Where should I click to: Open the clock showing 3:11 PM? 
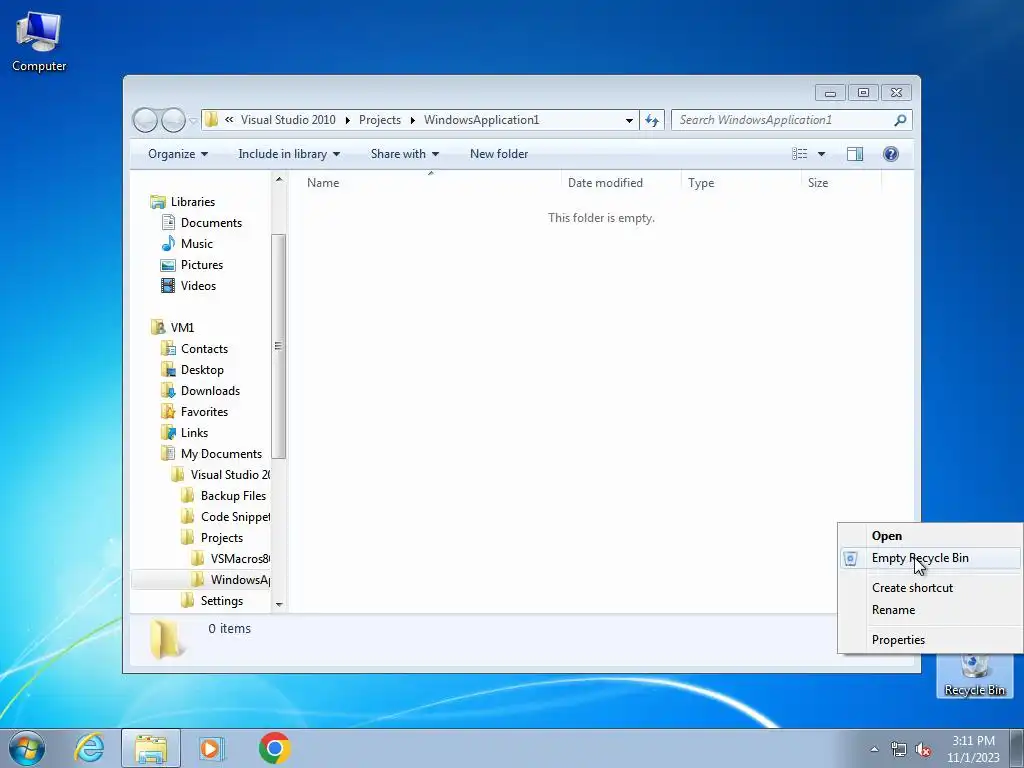(973, 749)
